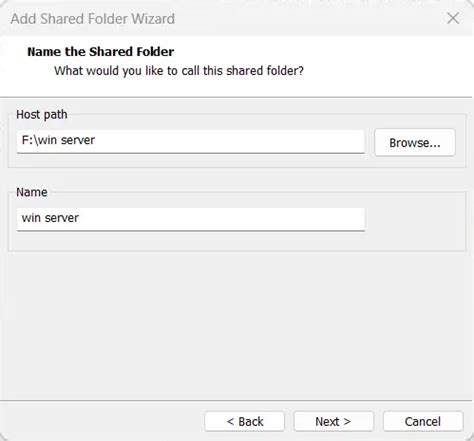Cancel the shared folder wizard

point(423,421)
